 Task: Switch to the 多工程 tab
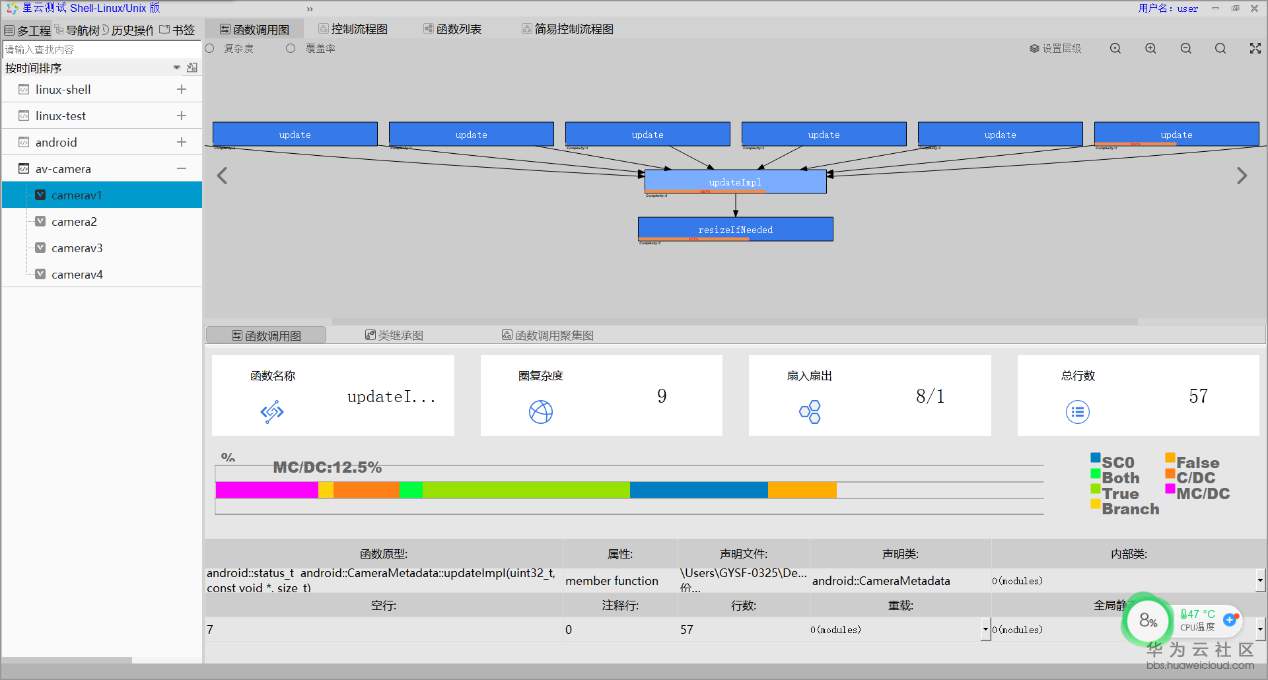click(27, 30)
